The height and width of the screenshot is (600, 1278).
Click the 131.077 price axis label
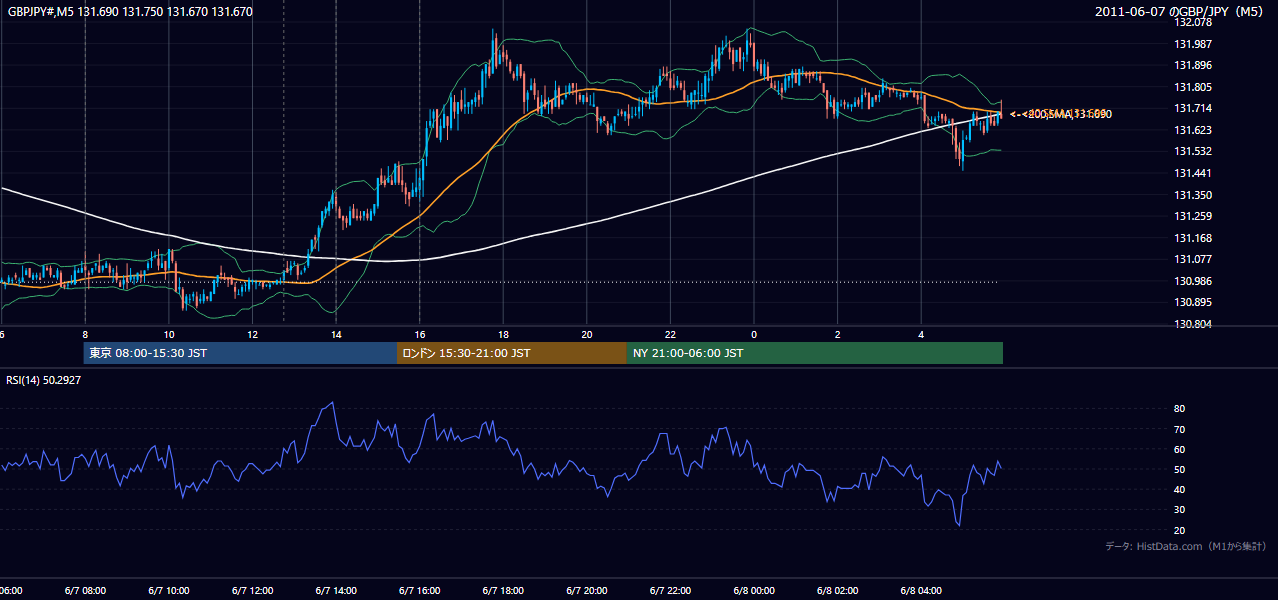1194,259
